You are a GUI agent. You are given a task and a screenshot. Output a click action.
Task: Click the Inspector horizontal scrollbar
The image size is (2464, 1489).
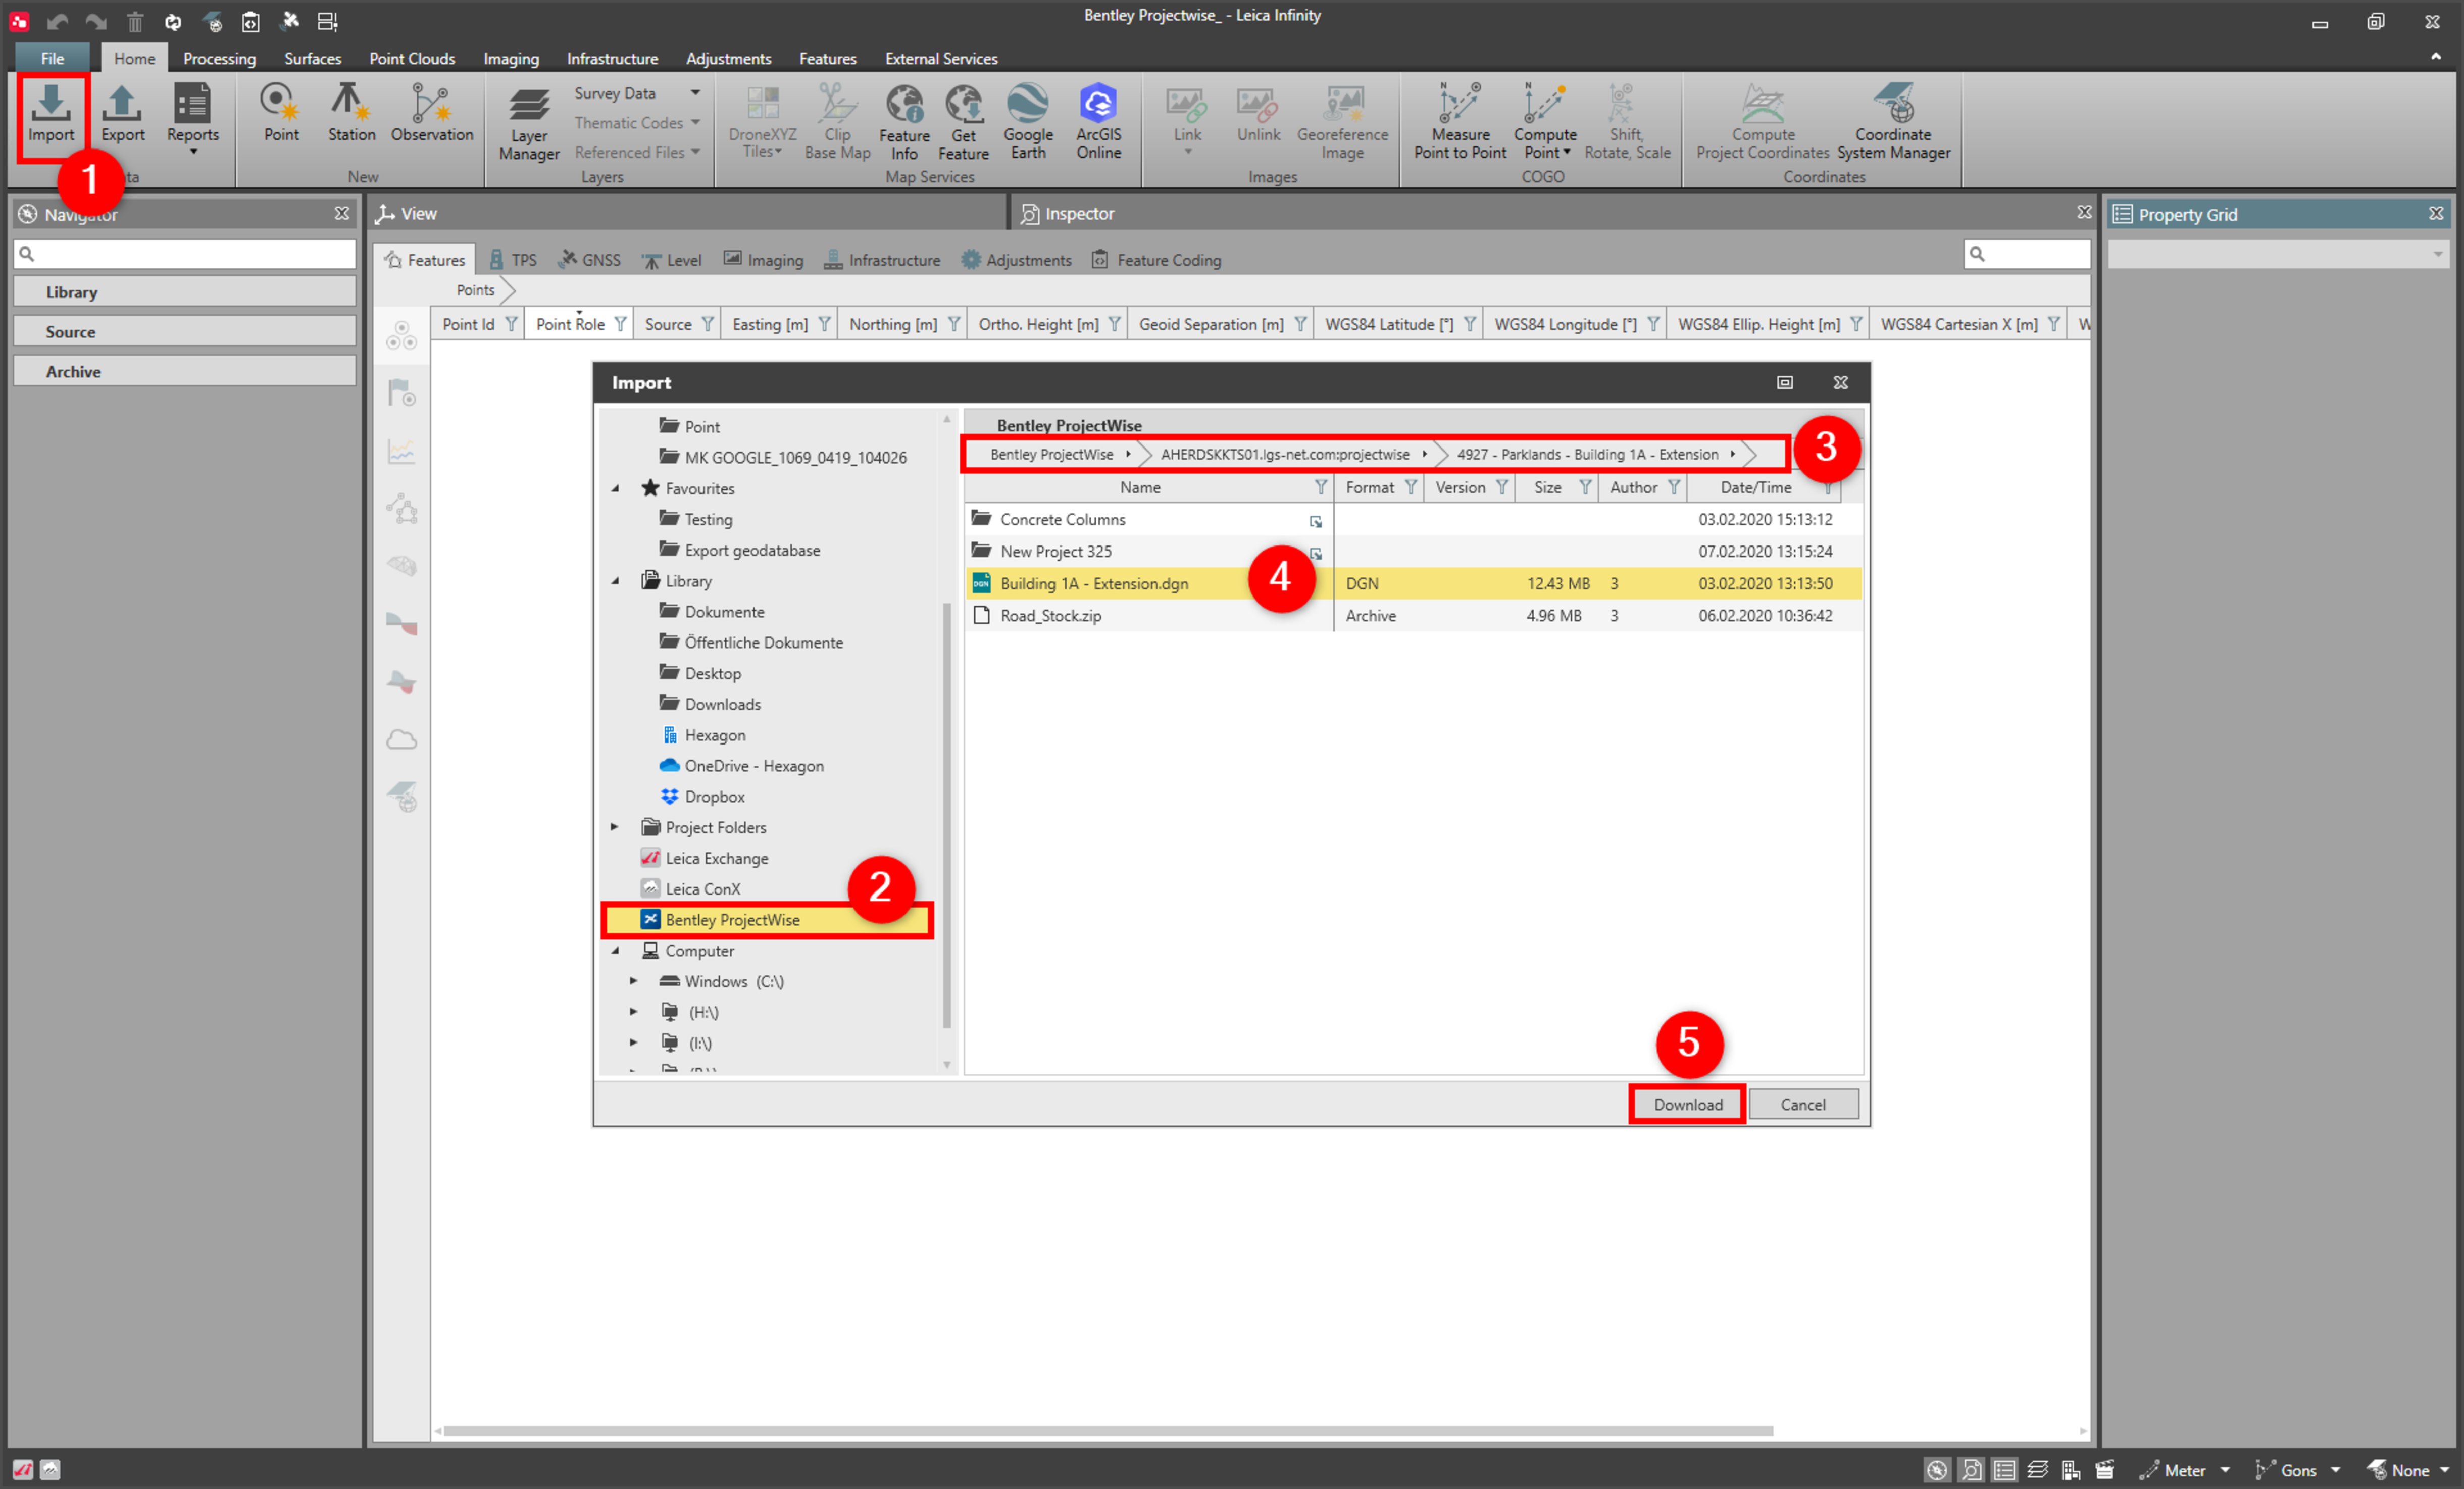click(x=1108, y=1431)
